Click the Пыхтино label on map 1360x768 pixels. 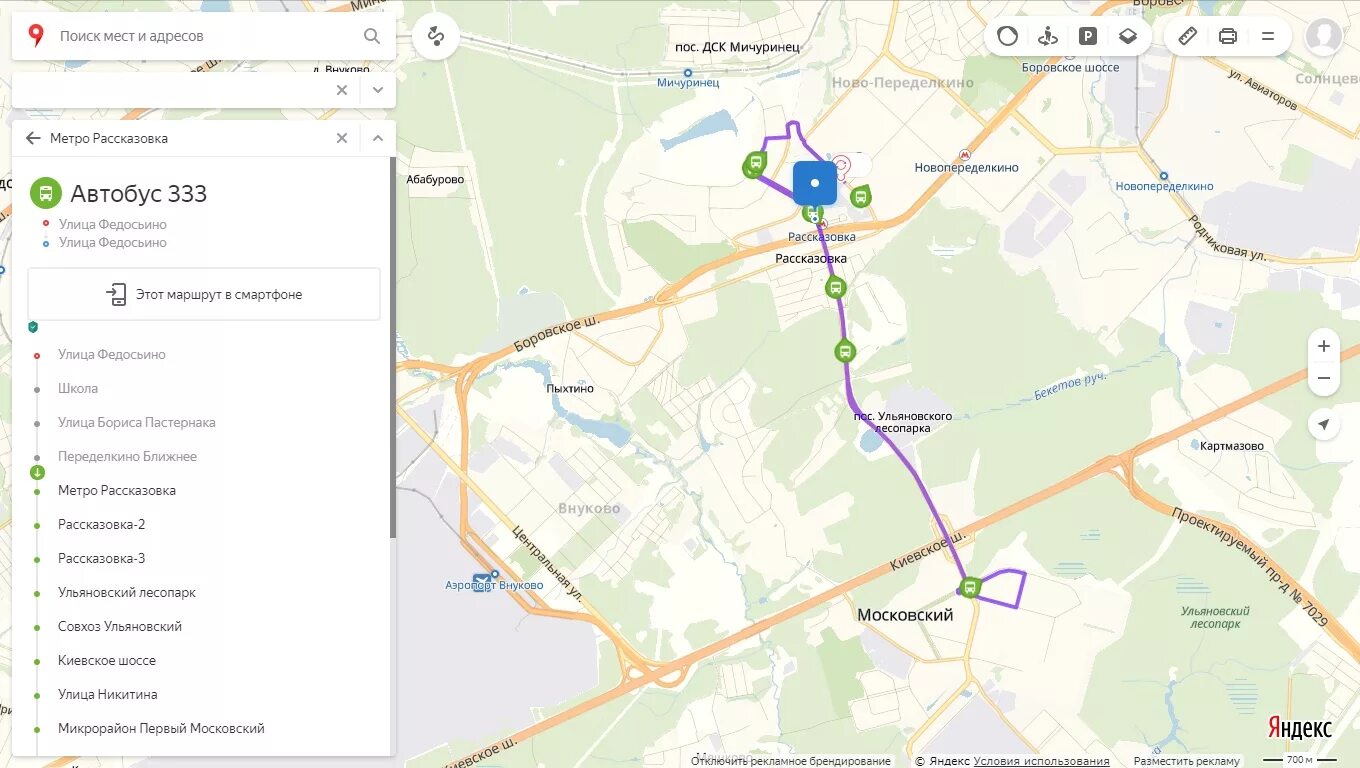click(x=570, y=388)
